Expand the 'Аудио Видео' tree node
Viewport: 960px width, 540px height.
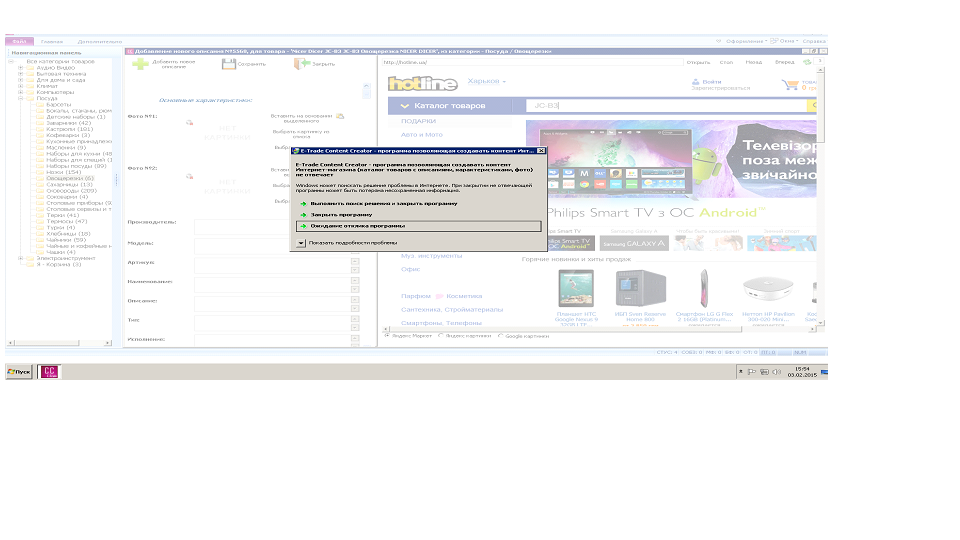coord(20,67)
